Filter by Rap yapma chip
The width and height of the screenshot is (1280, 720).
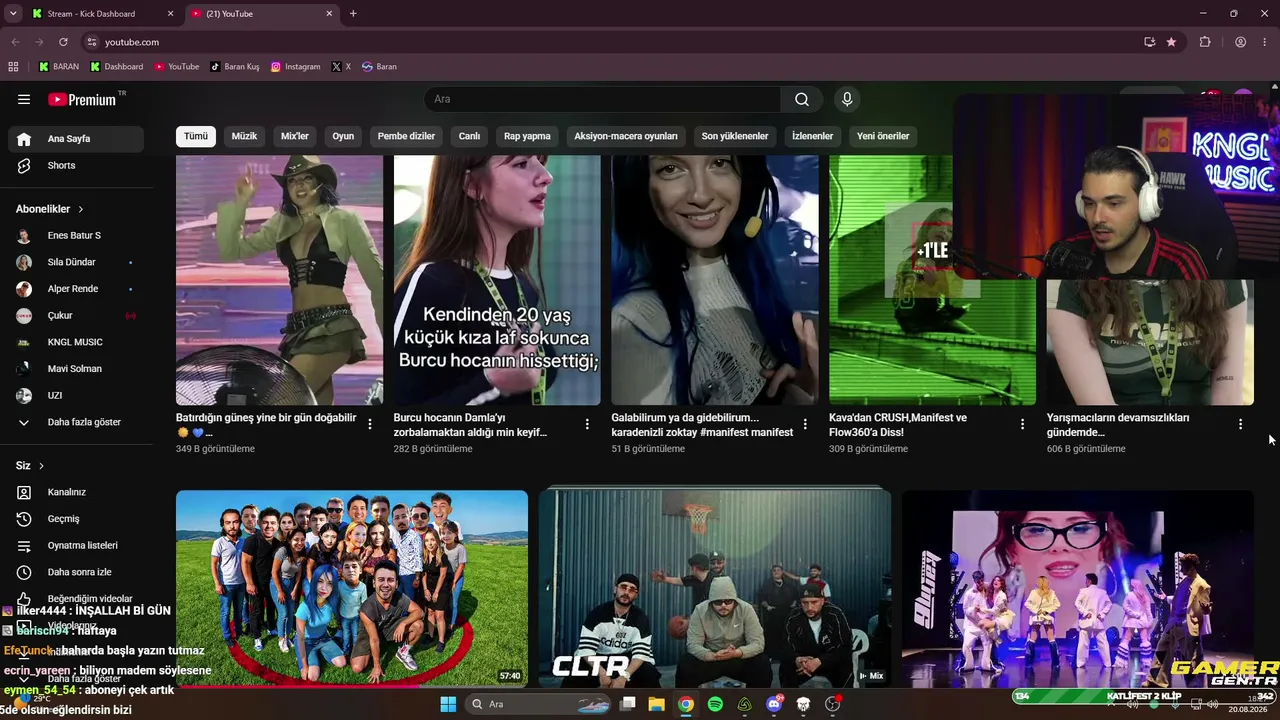coord(527,136)
